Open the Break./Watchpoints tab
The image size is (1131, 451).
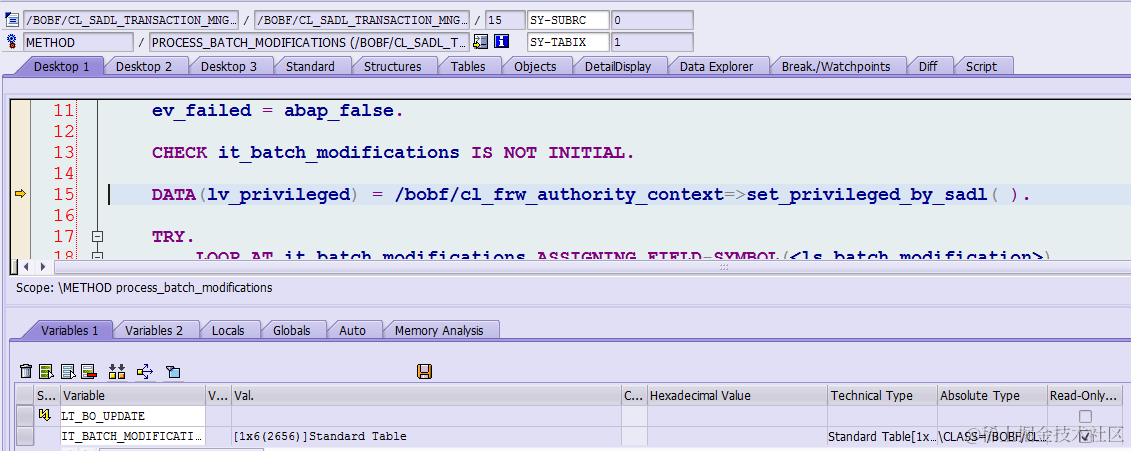click(836, 66)
